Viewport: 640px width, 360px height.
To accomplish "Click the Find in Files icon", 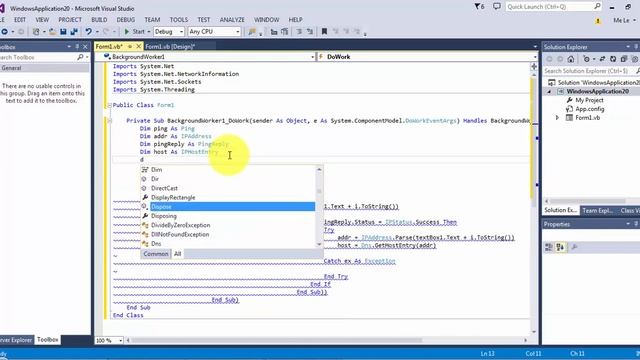I will 252,31.
